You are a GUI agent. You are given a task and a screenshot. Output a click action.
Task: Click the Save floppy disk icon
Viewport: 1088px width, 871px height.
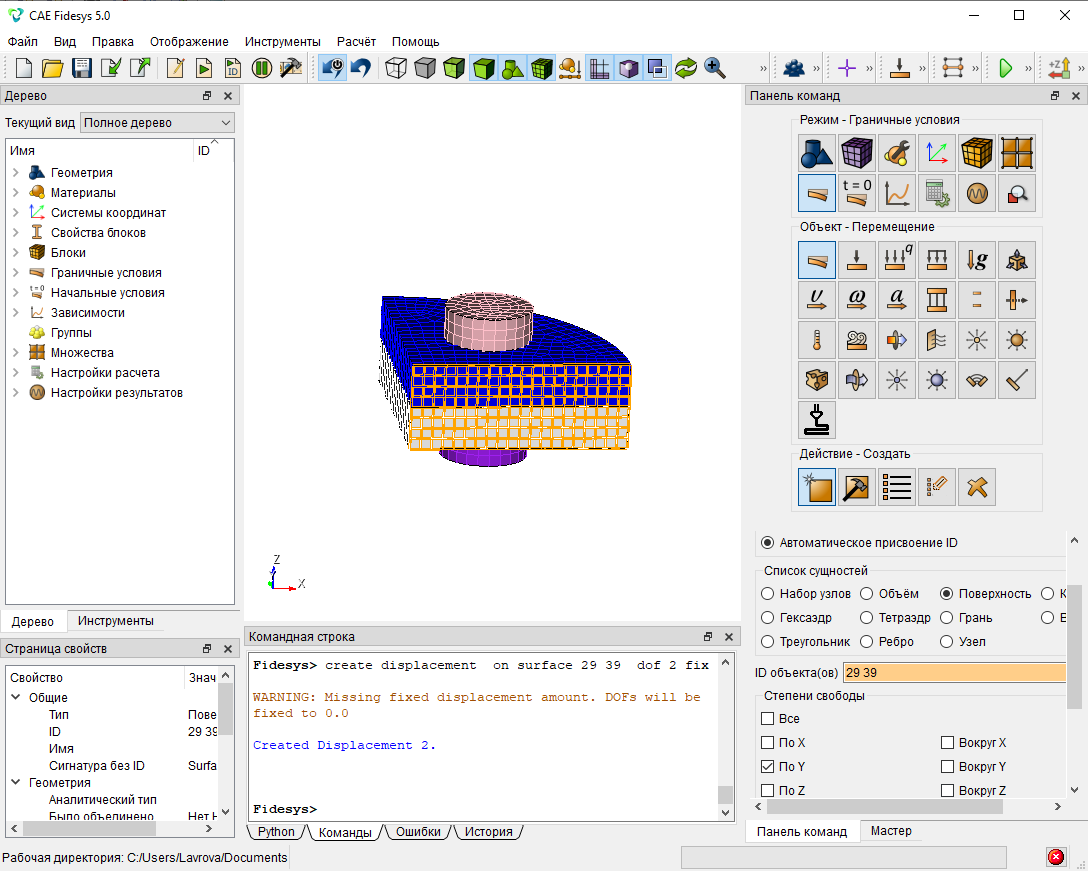click(82, 68)
